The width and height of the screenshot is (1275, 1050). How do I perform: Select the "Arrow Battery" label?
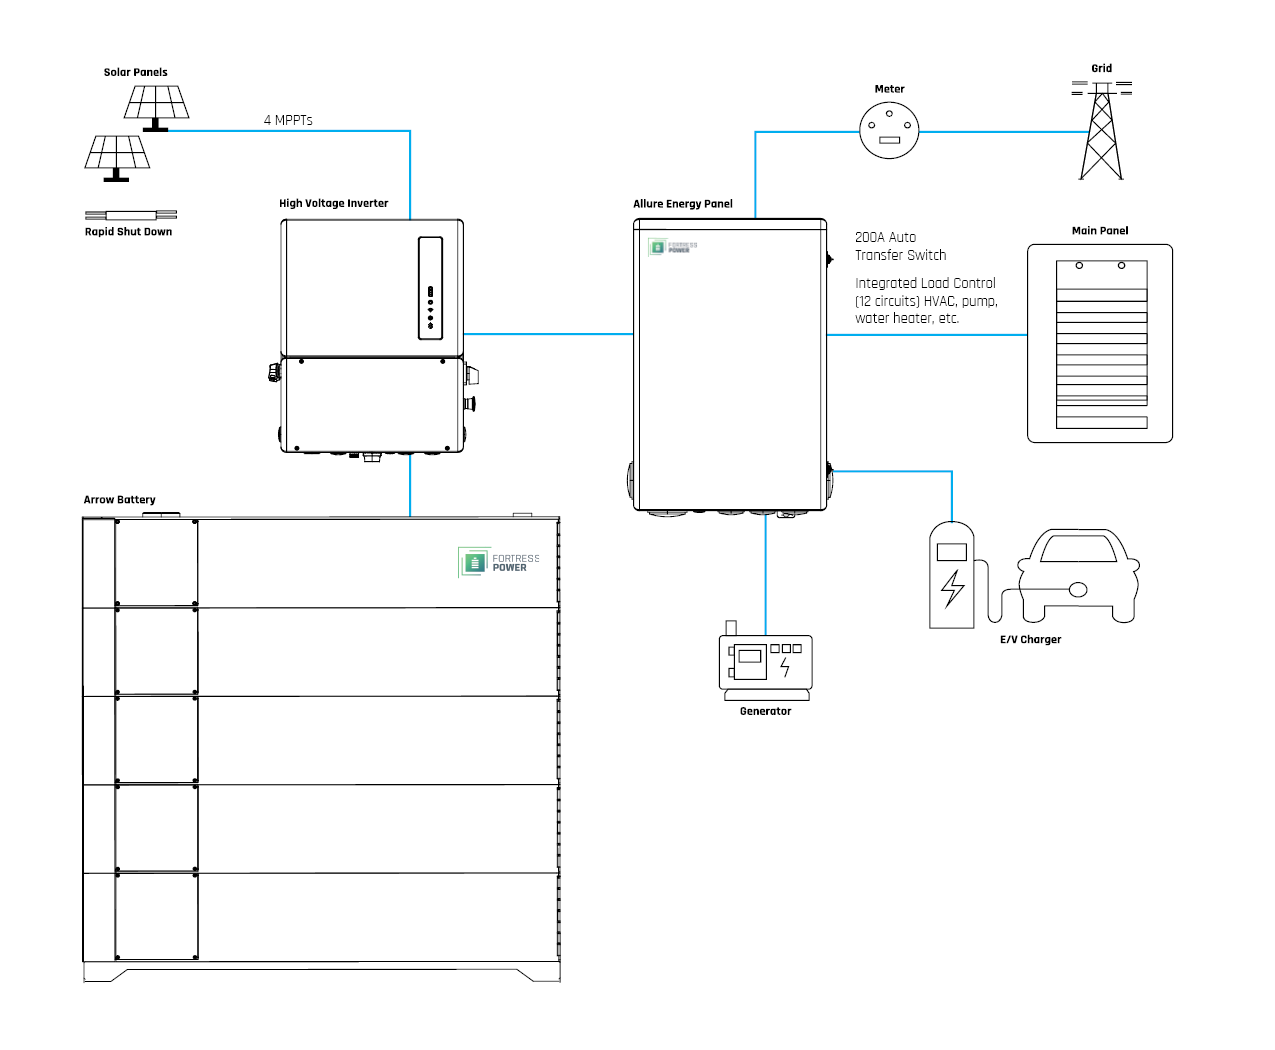120,500
